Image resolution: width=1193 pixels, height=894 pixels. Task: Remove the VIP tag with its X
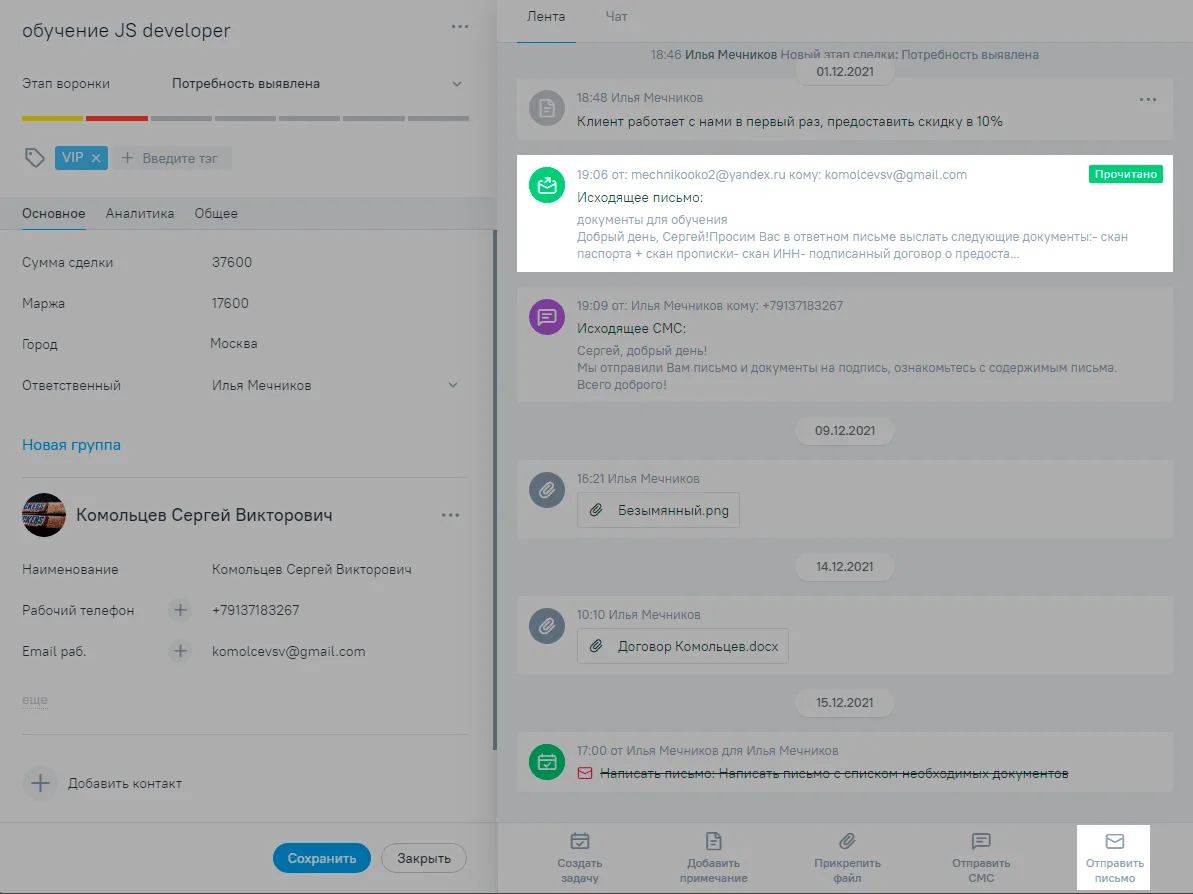(96, 158)
